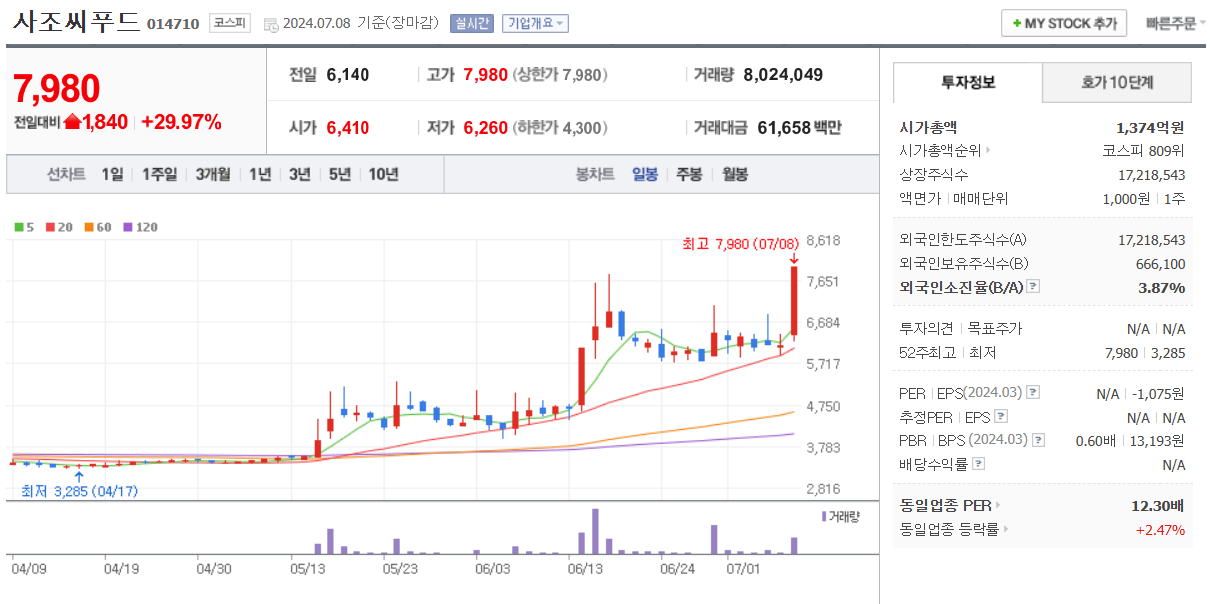The image size is (1210, 604).
Task: Click the PBR BPS help question icon
Action: pos(1039,440)
